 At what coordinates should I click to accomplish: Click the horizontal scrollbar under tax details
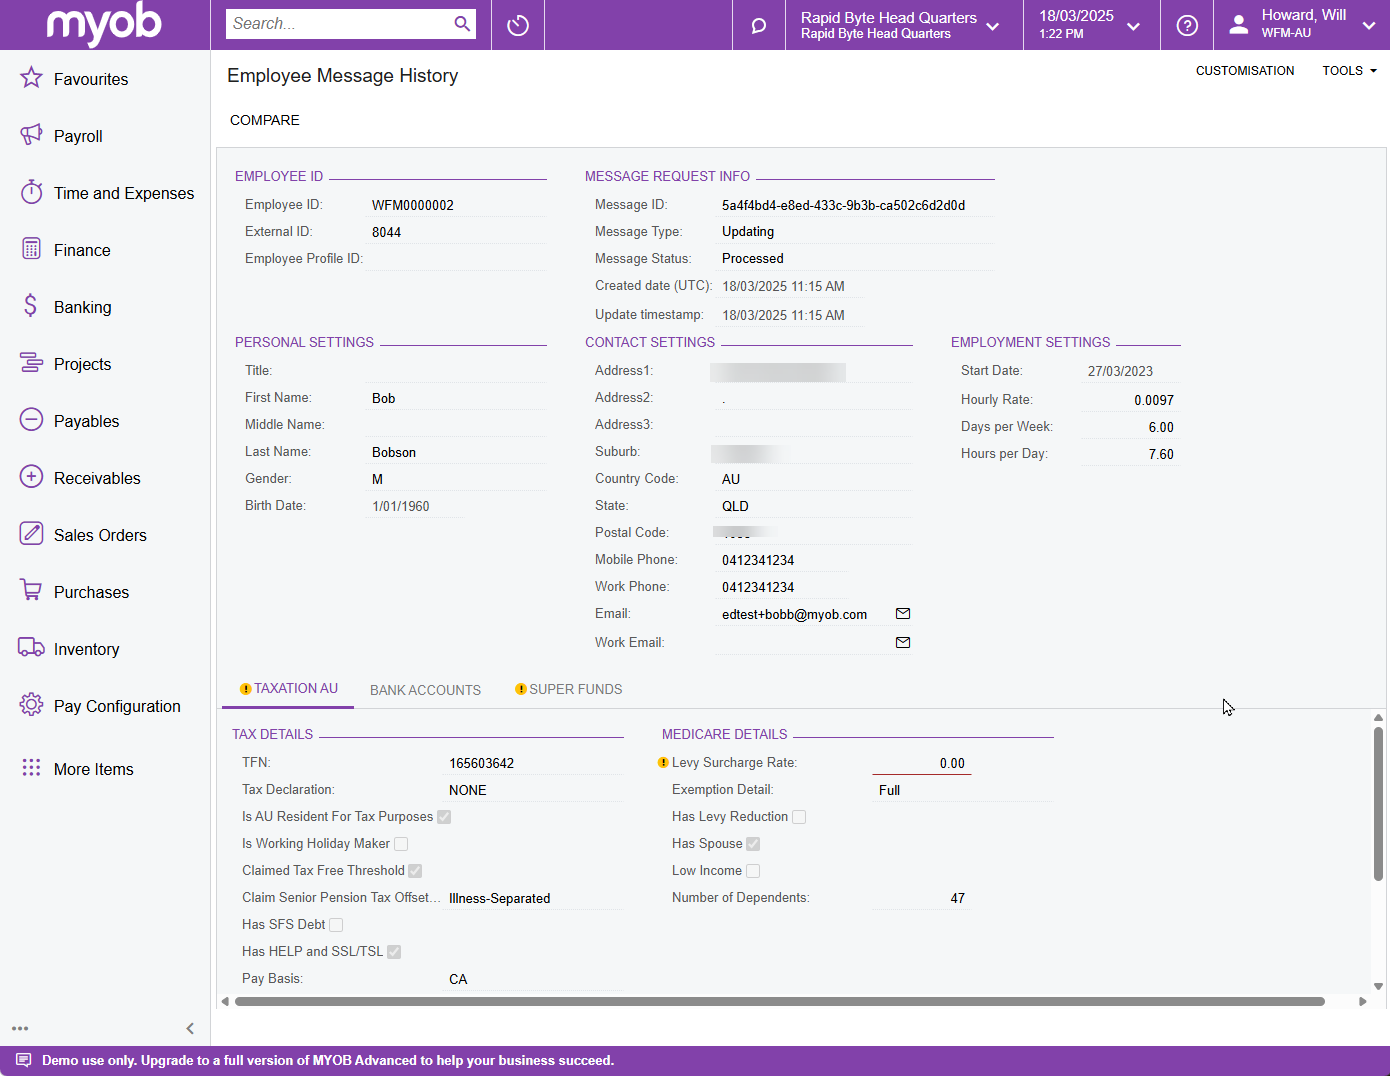click(780, 1001)
